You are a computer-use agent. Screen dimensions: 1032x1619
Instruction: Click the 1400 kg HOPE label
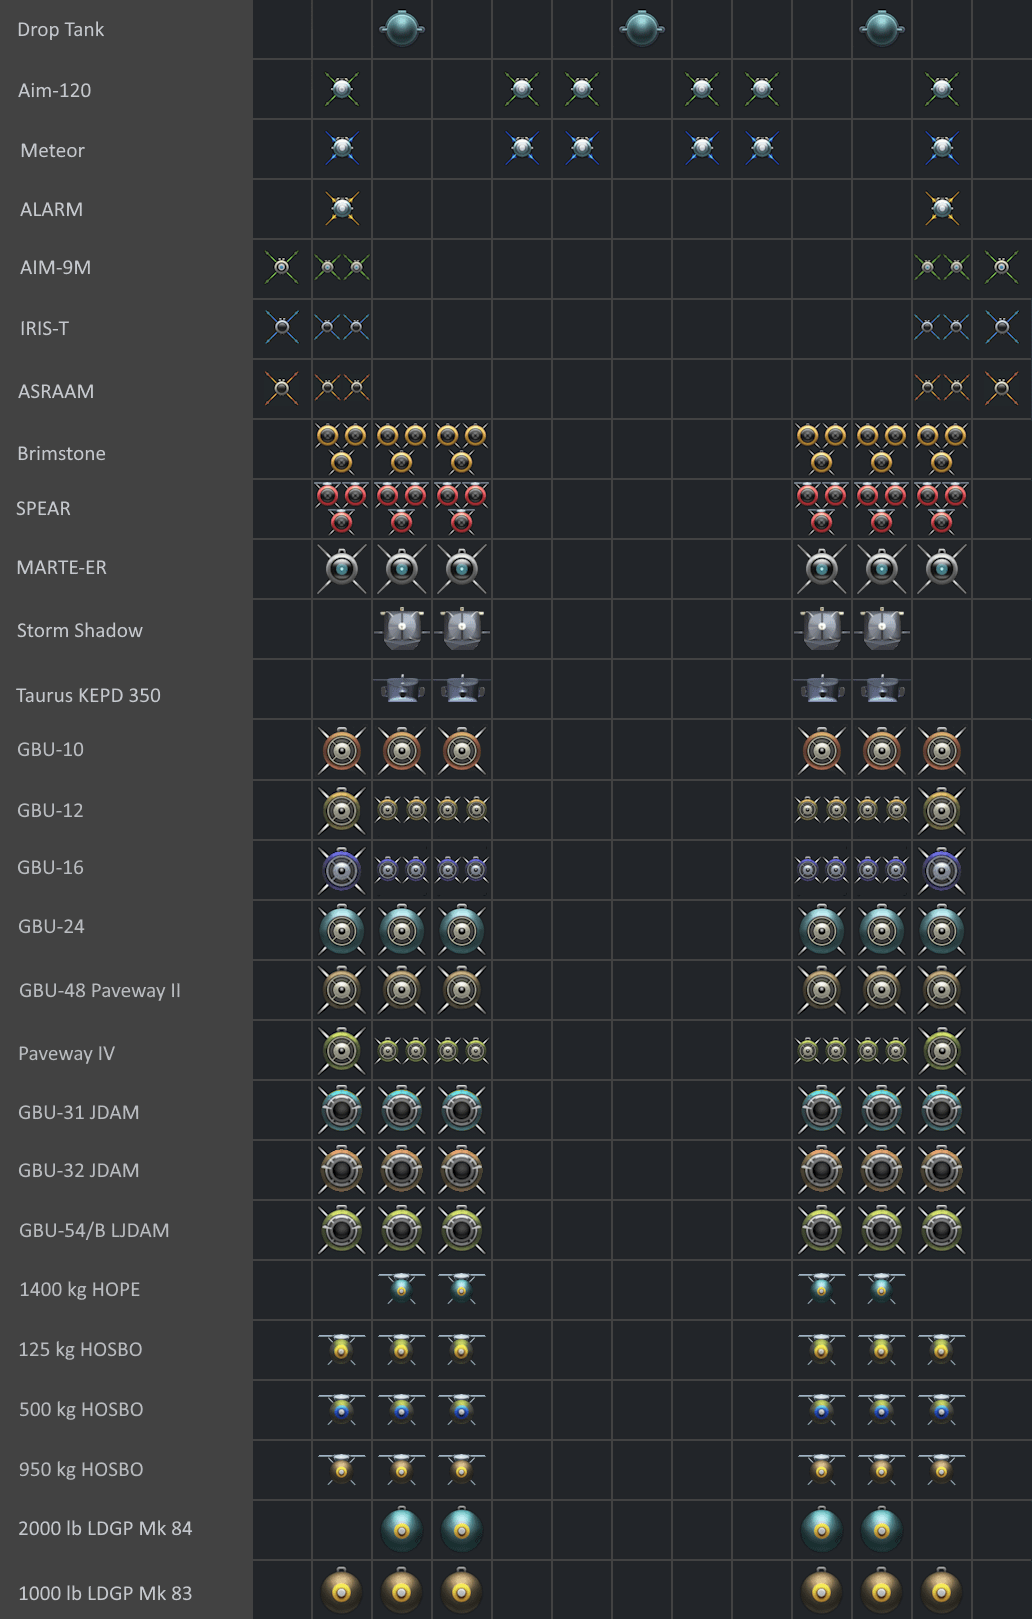click(80, 1289)
